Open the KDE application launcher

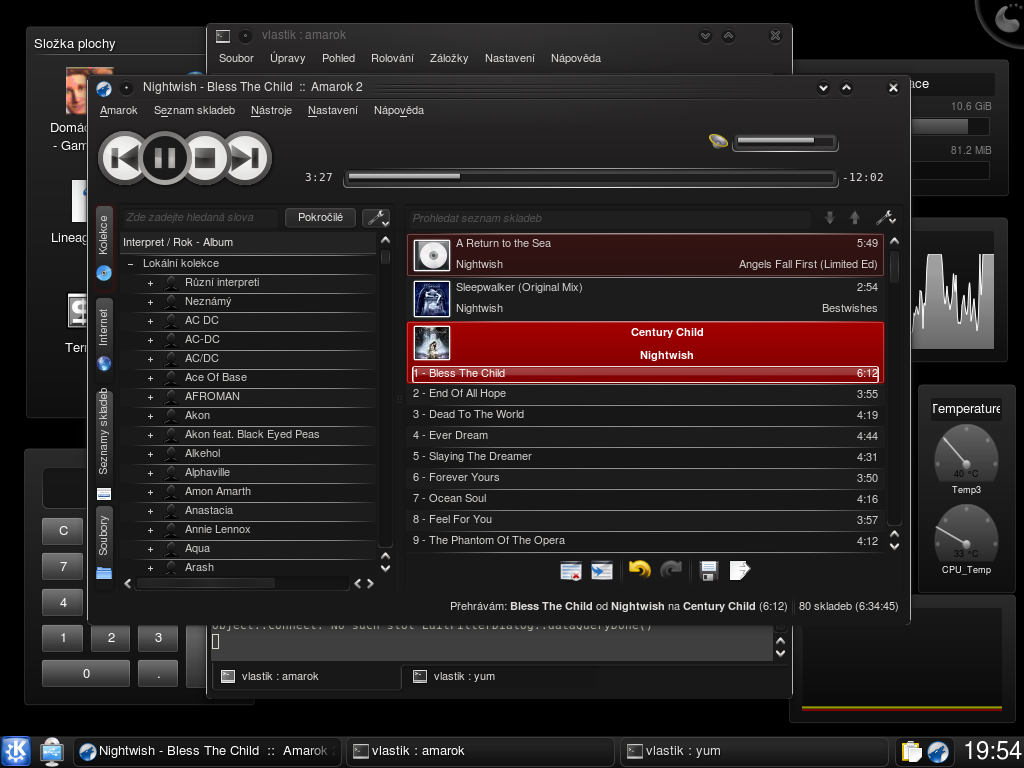pyautogui.click(x=16, y=751)
